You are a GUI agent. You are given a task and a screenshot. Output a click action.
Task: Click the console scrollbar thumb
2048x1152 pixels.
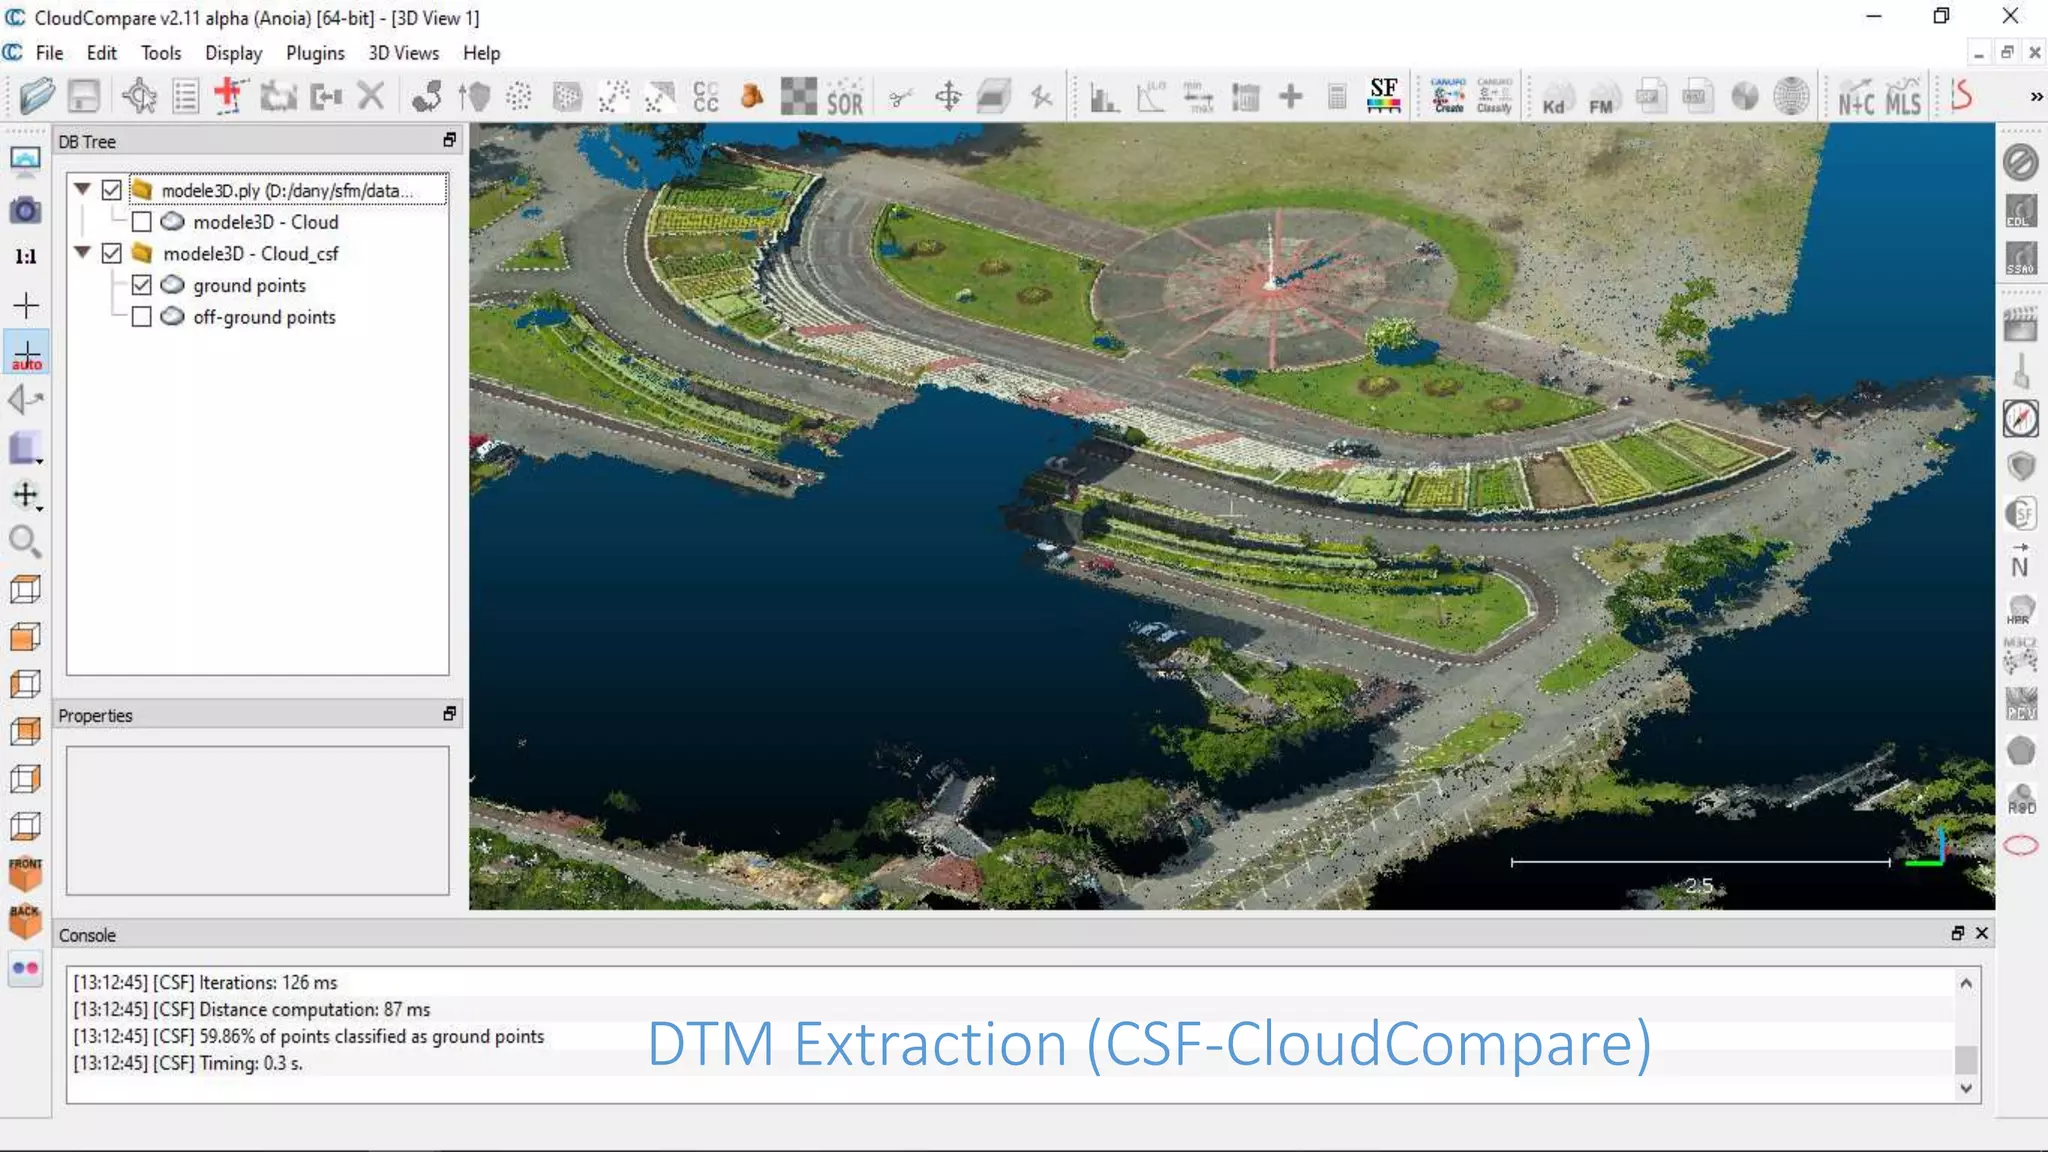(x=1966, y=1058)
